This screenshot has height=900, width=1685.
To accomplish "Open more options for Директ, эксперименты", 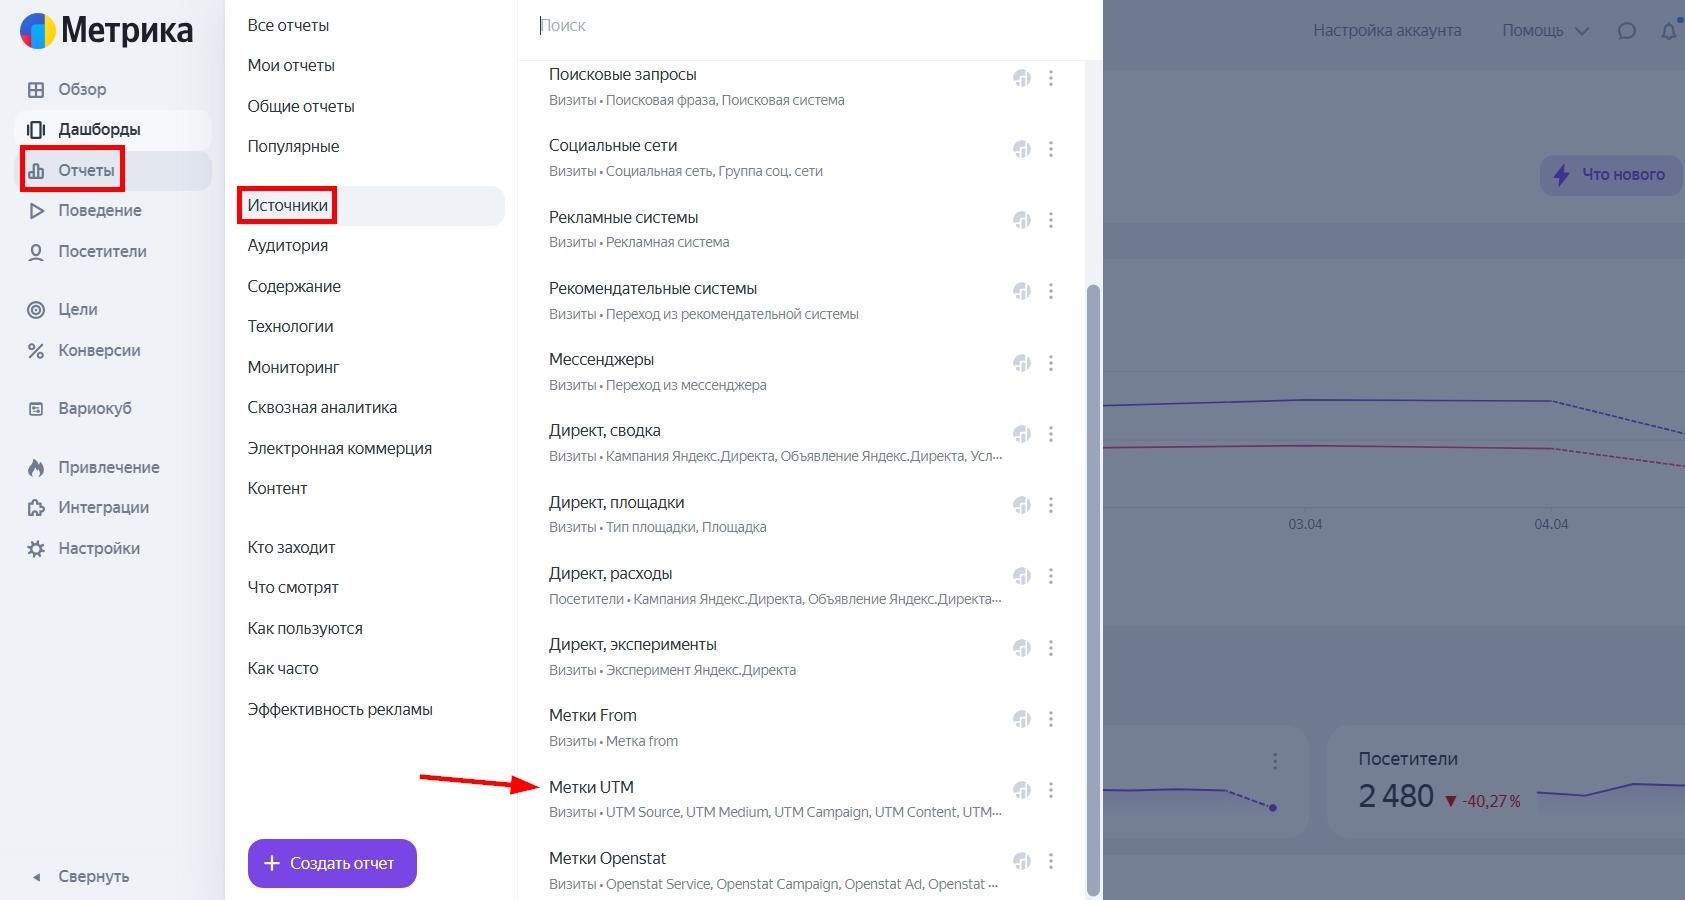I will click(1051, 648).
